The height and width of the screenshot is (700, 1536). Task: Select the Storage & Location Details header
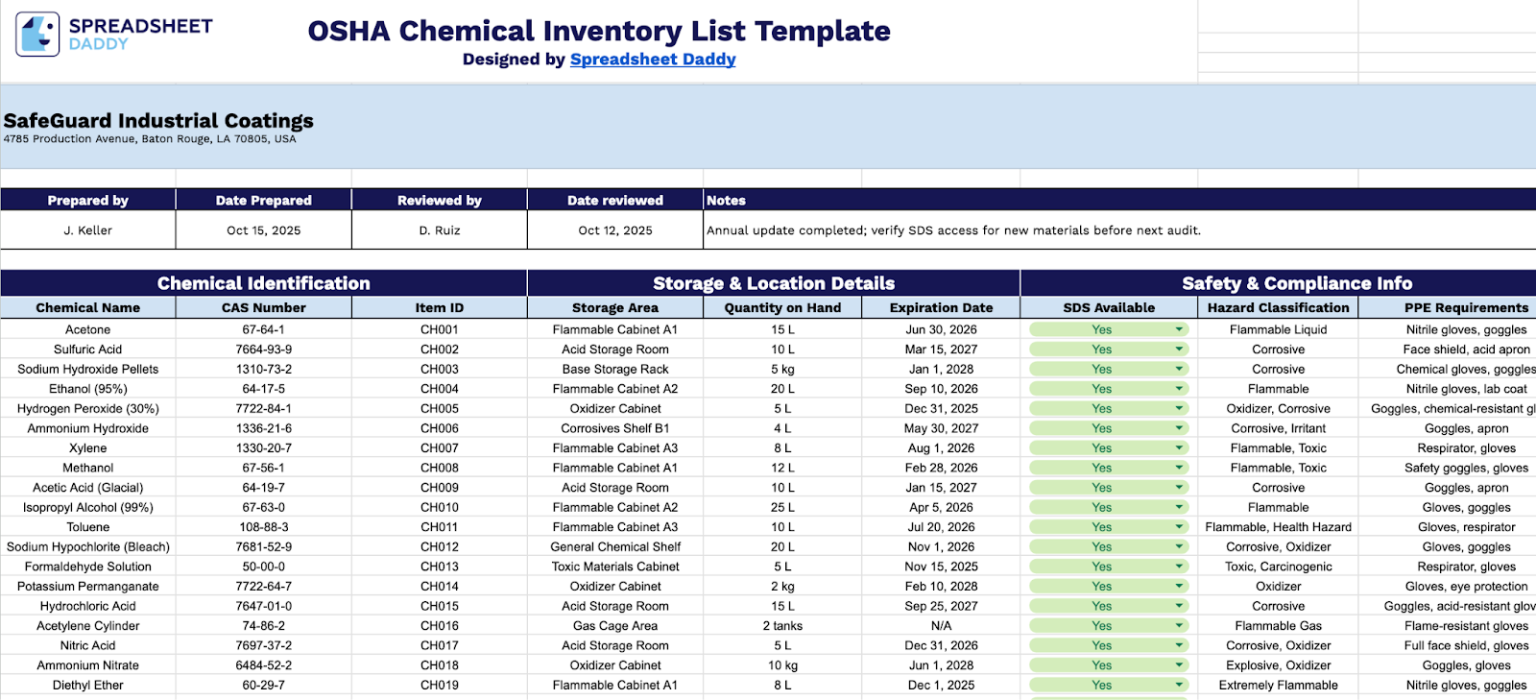(773, 283)
